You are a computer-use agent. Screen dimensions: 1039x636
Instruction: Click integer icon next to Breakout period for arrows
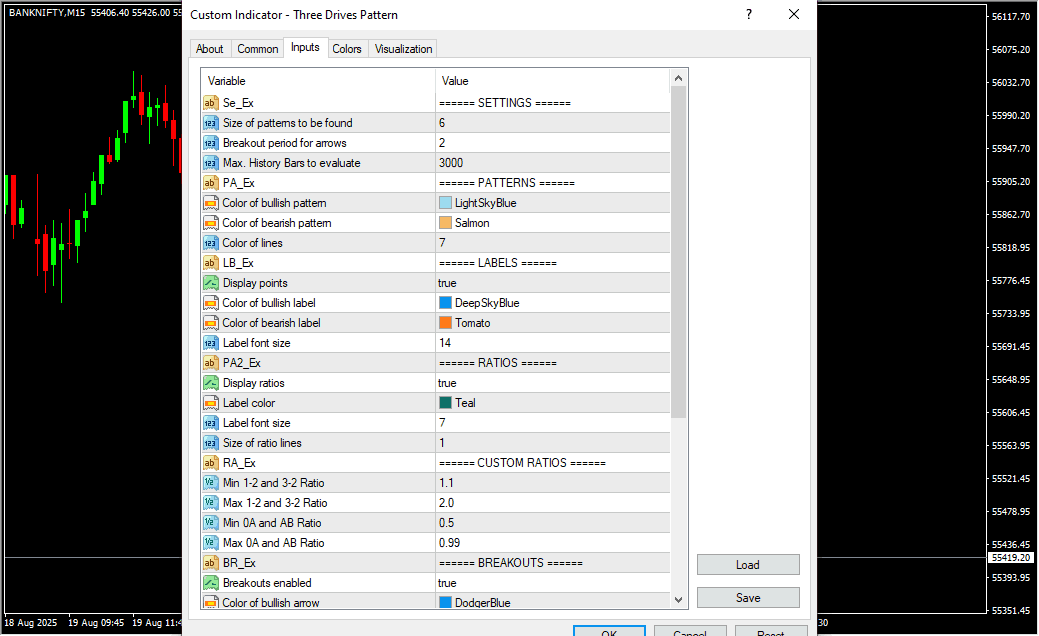click(x=211, y=143)
